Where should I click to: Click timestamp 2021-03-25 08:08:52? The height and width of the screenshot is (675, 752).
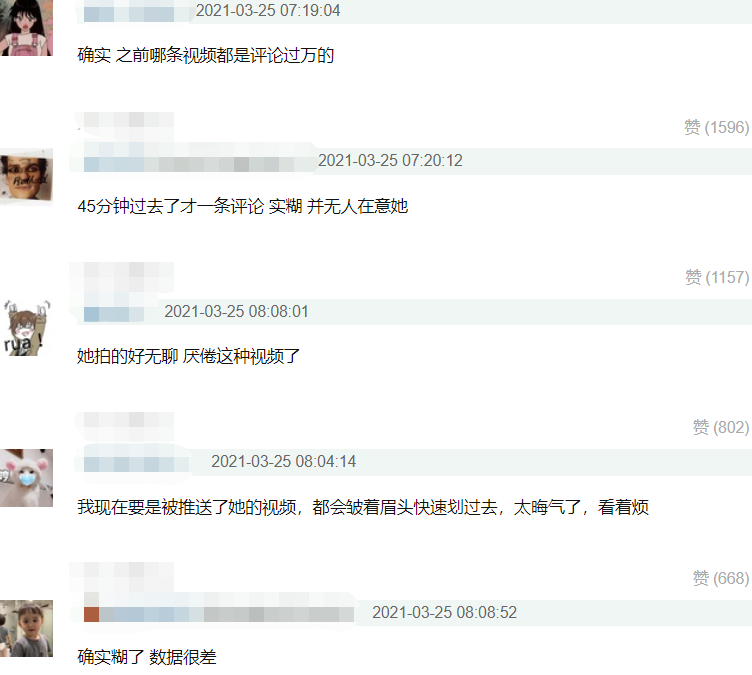(445, 612)
